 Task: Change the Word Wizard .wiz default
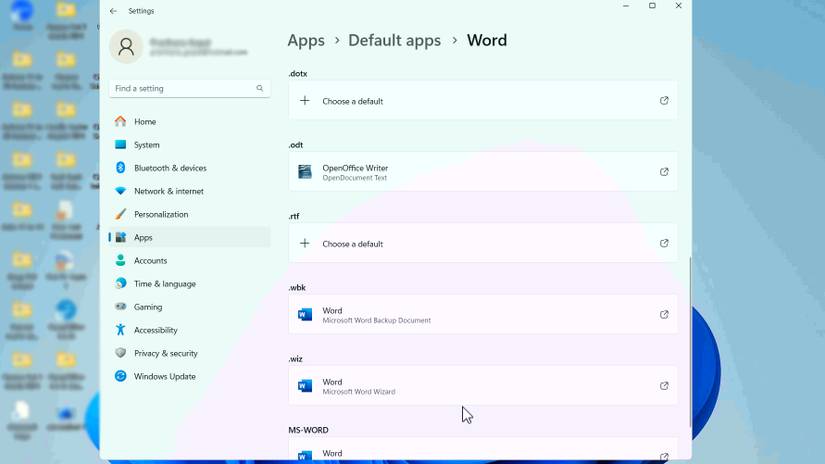tap(483, 386)
